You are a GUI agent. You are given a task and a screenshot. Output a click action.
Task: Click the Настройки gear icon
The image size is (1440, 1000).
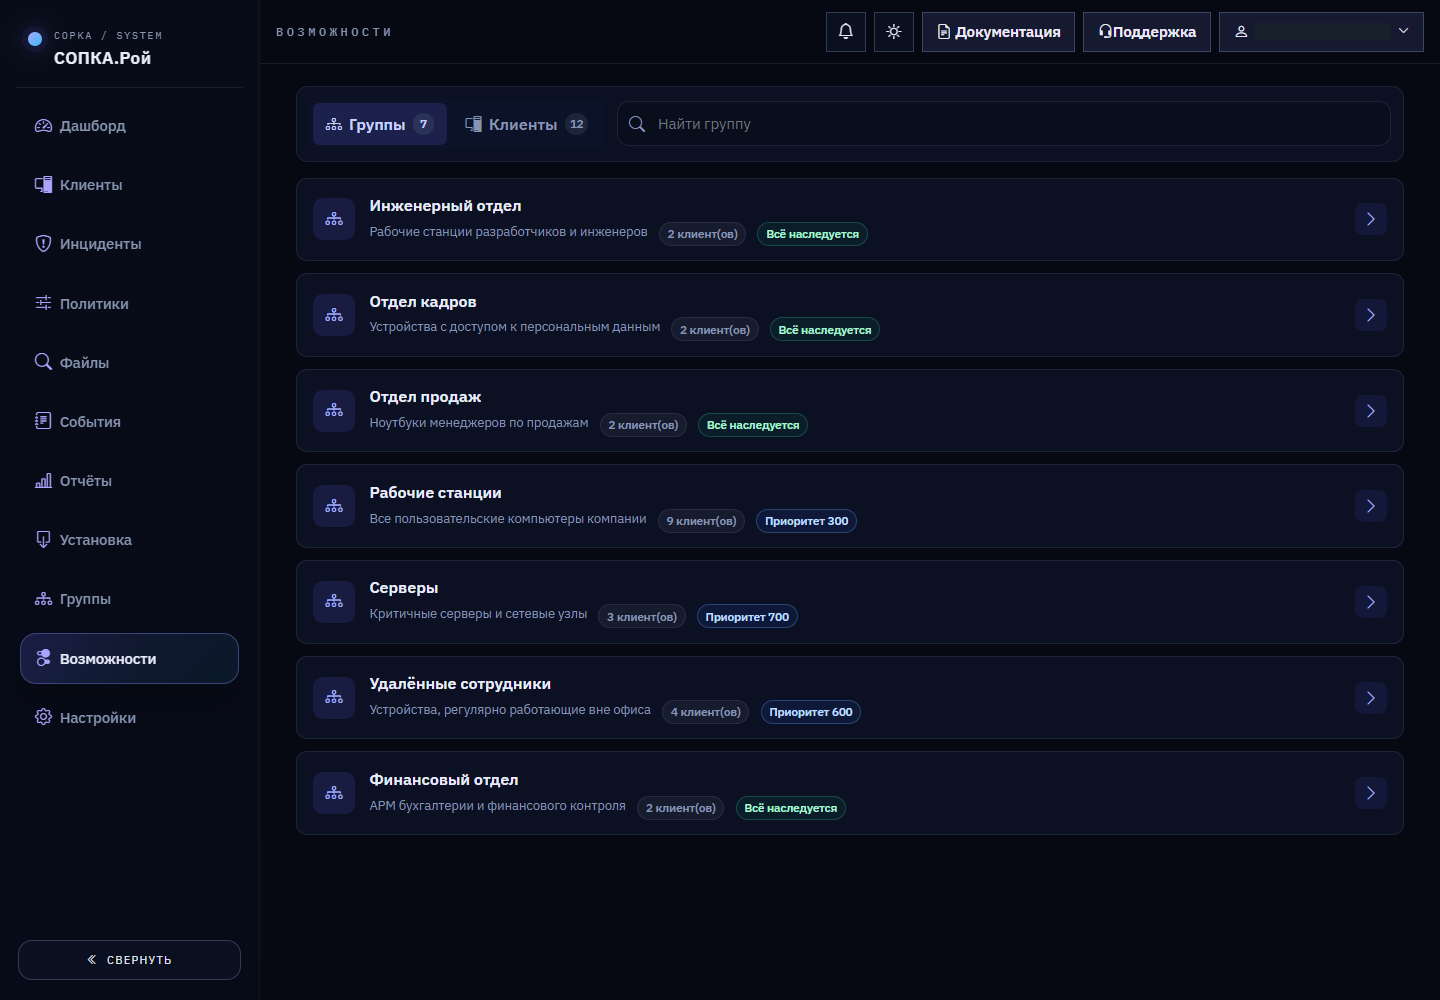click(43, 717)
